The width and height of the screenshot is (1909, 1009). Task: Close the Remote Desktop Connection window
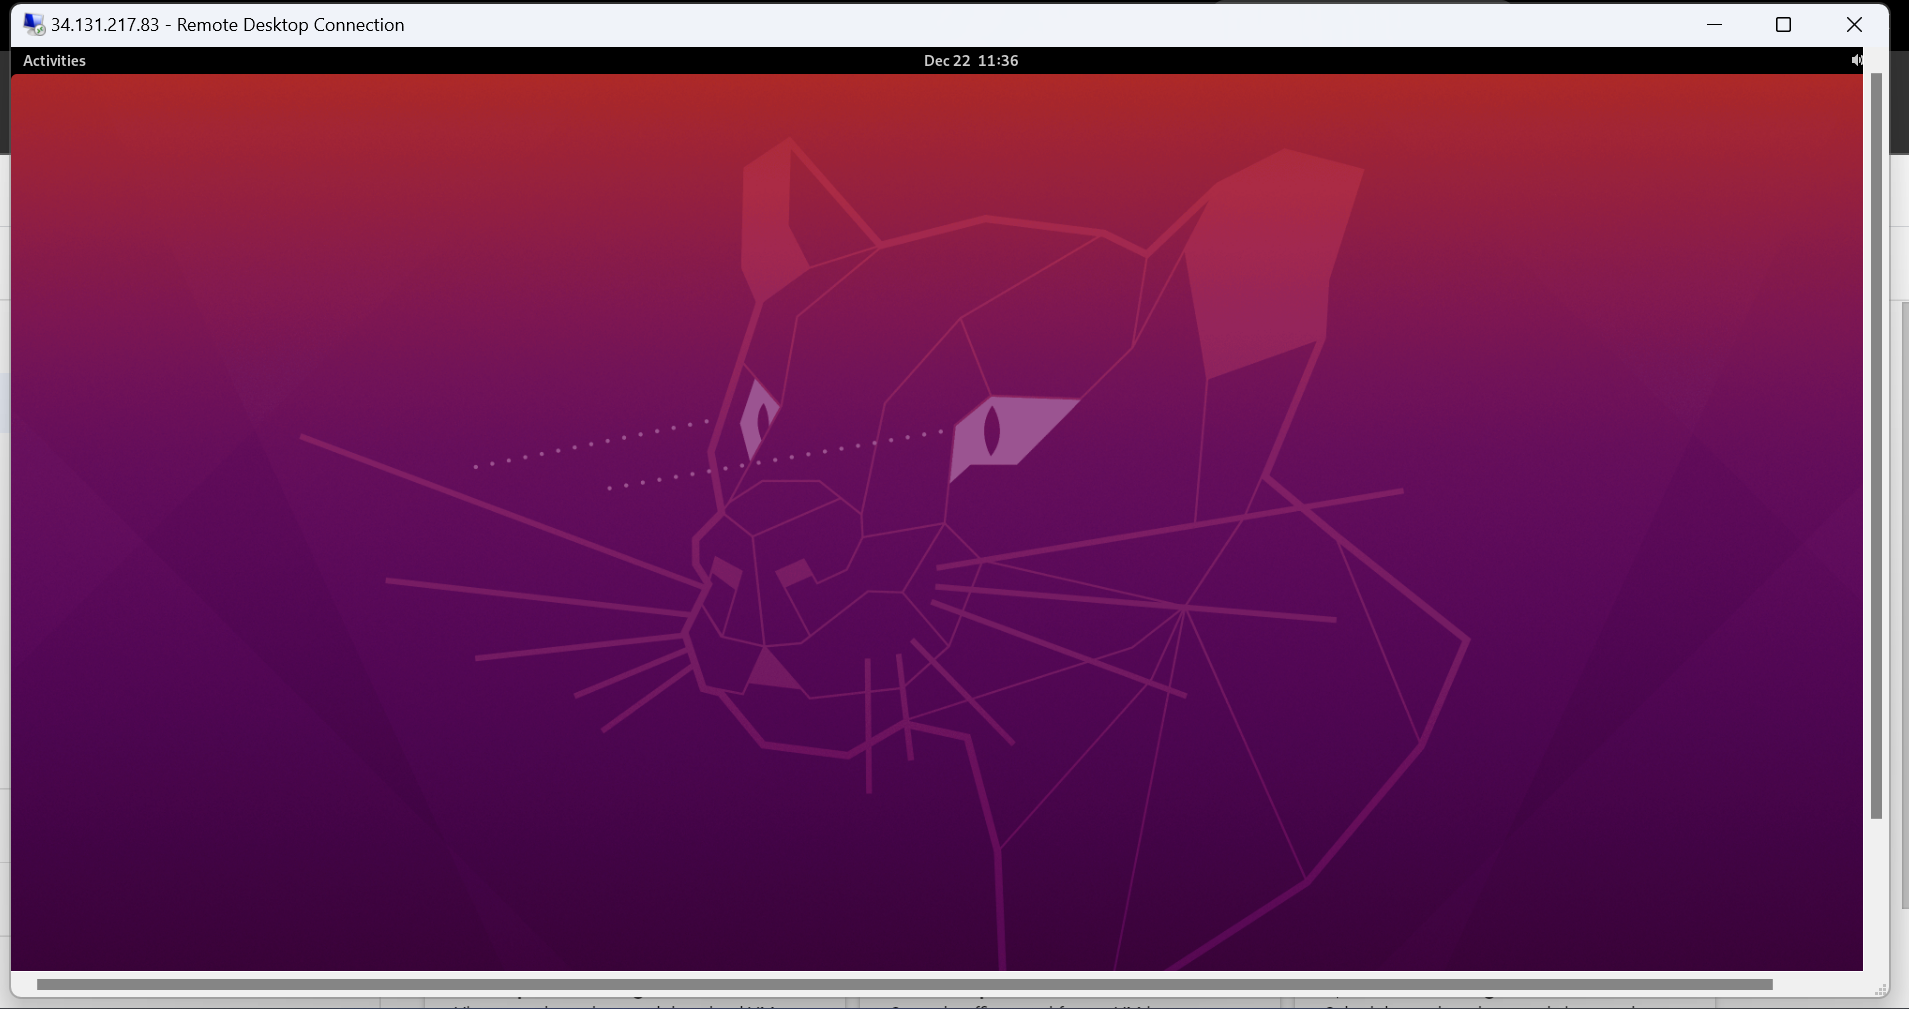pyautogui.click(x=1854, y=24)
